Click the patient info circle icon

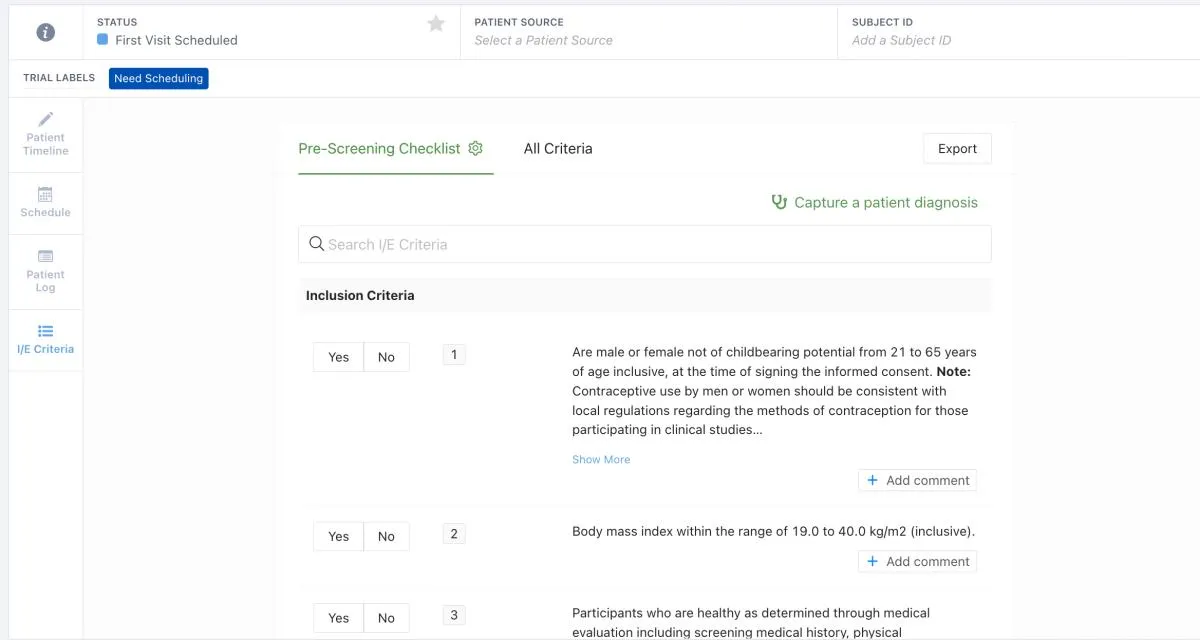(44, 31)
